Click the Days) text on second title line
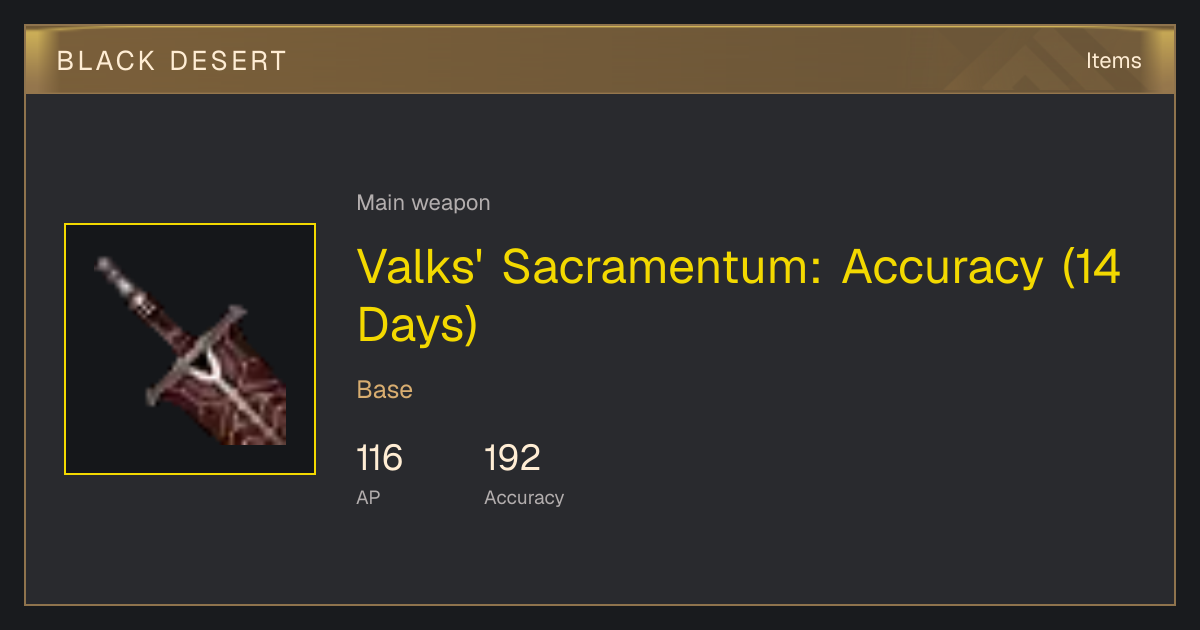1200x630 pixels. (418, 326)
